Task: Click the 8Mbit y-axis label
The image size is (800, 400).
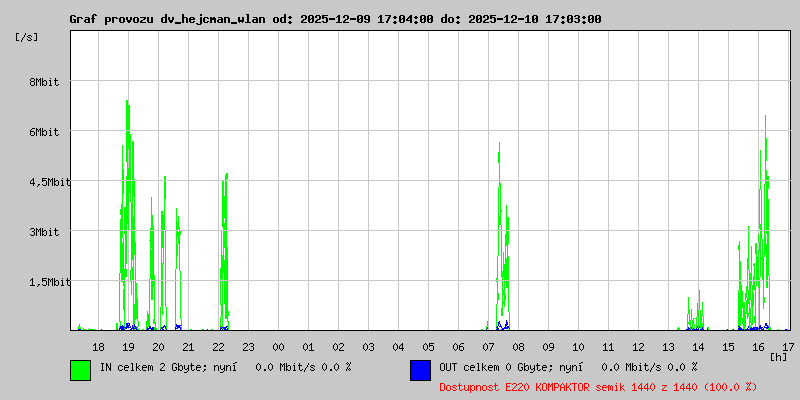Action: (x=44, y=82)
